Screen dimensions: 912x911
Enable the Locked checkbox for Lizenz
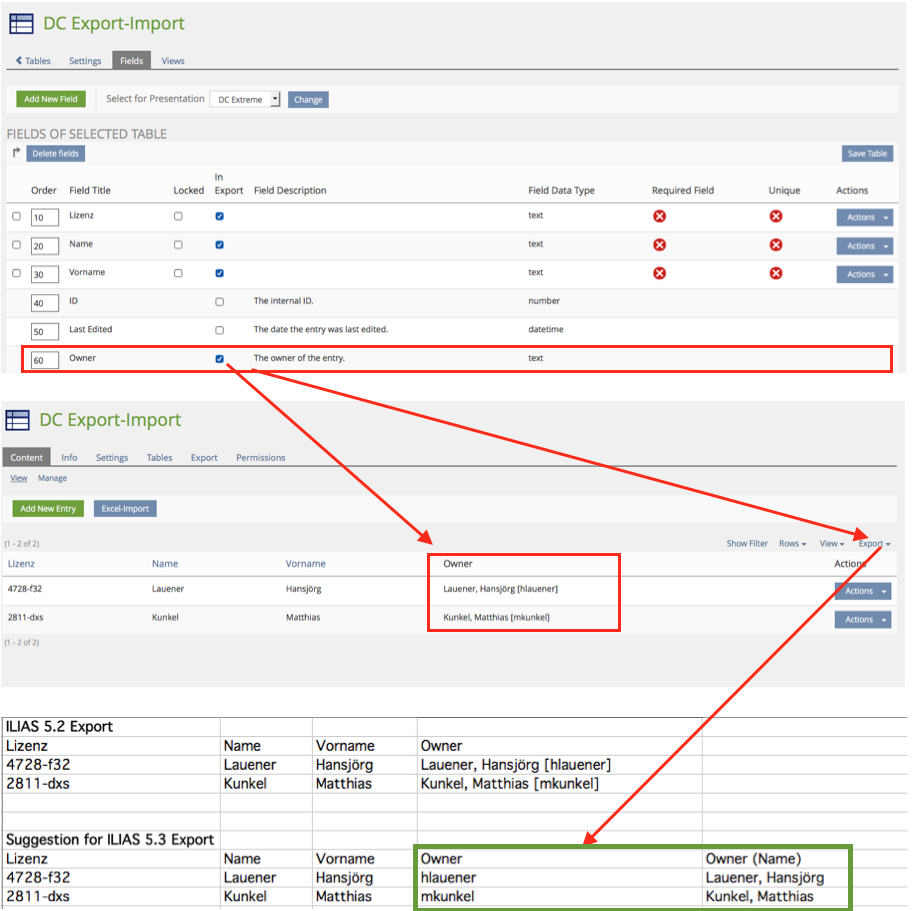click(178, 216)
